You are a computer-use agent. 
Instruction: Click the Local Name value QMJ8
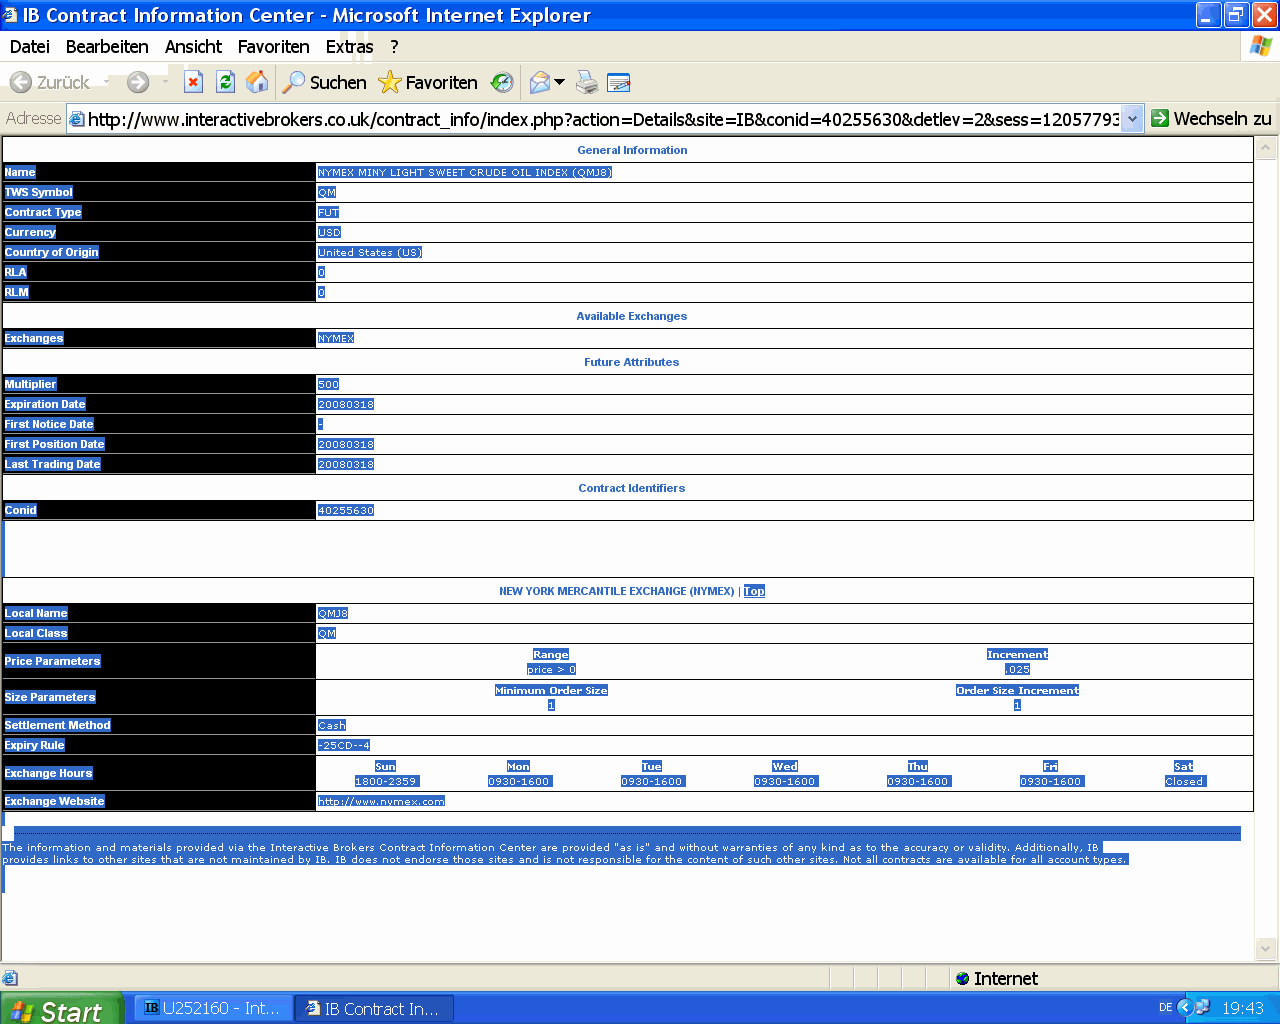click(x=333, y=613)
